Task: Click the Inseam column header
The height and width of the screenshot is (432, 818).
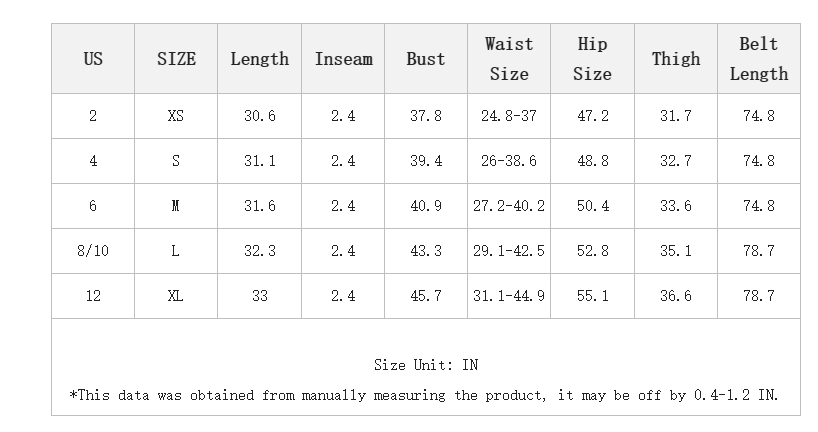Action: click(x=343, y=59)
